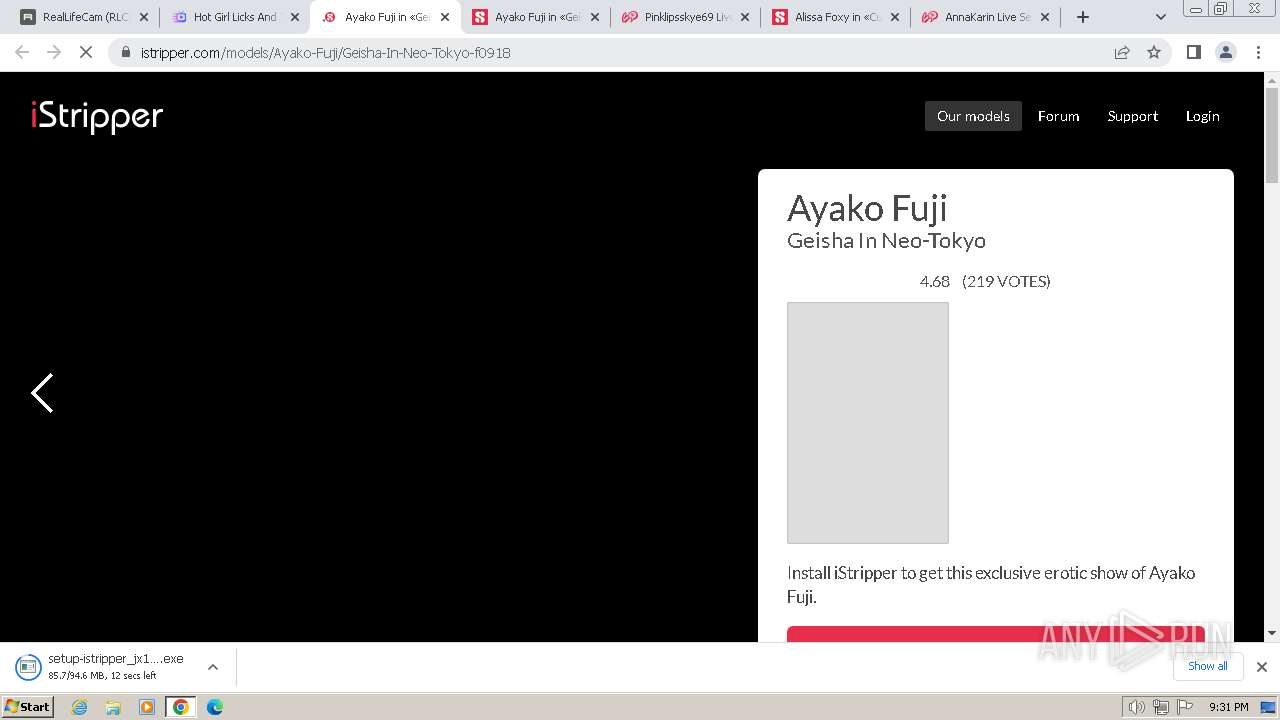The width and height of the screenshot is (1280, 720).
Task: Click the iStripper logo
Action: point(97,117)
